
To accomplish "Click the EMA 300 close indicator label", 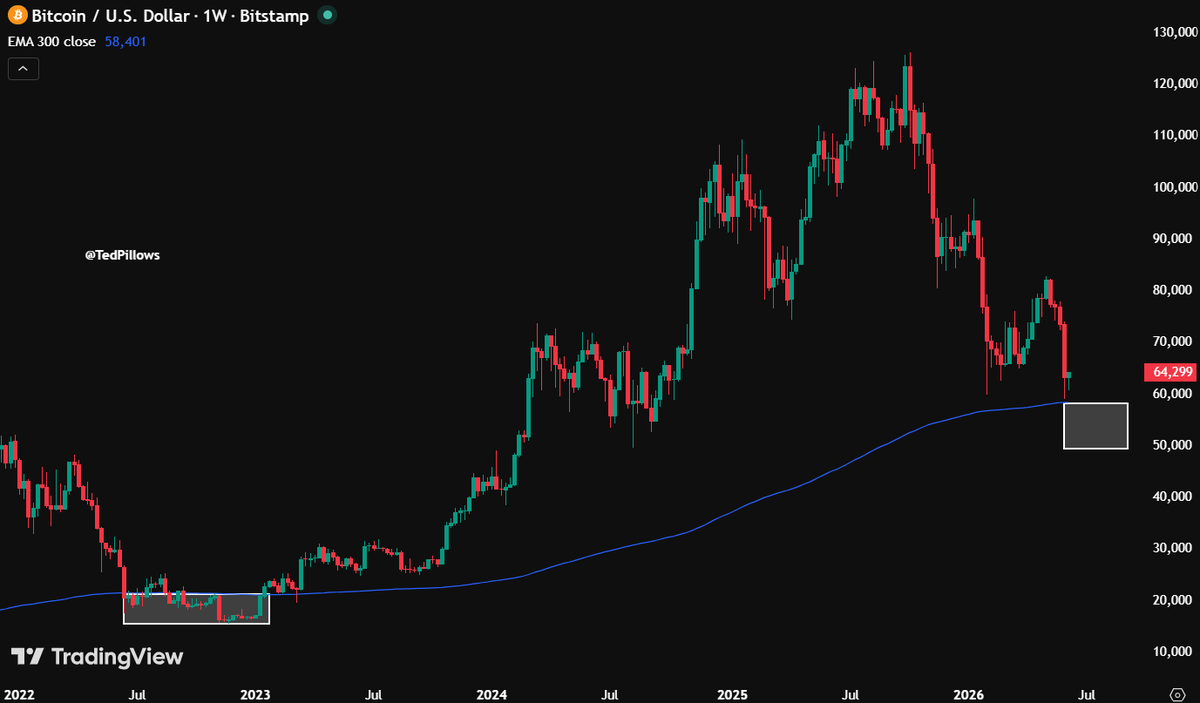I will [x=50, y=42].
